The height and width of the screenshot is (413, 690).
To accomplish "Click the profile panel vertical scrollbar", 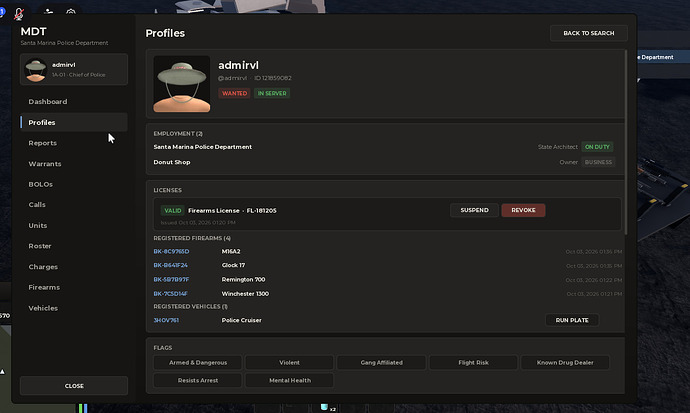I will (x=626, y=142).
